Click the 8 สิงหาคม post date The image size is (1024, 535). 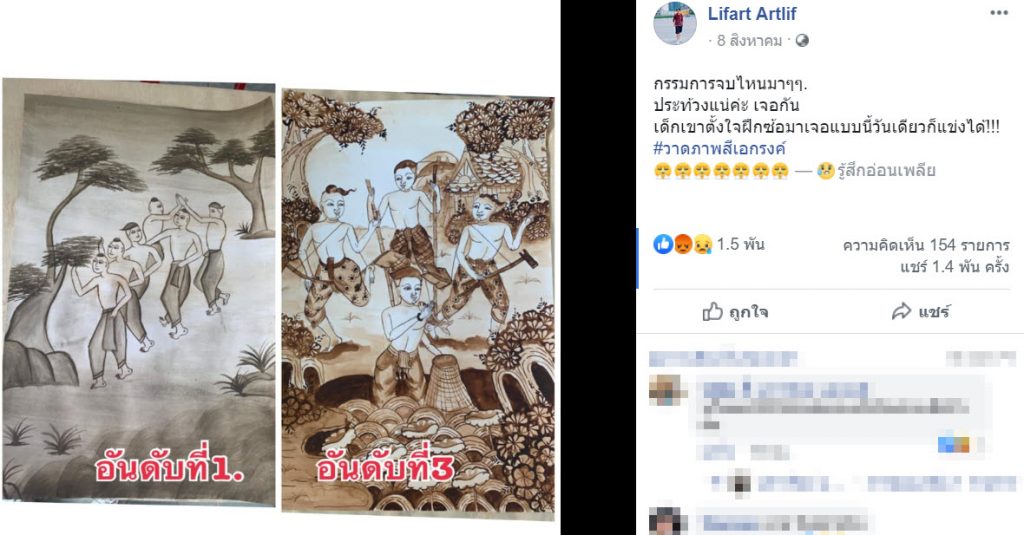click(x=749, y=41)
